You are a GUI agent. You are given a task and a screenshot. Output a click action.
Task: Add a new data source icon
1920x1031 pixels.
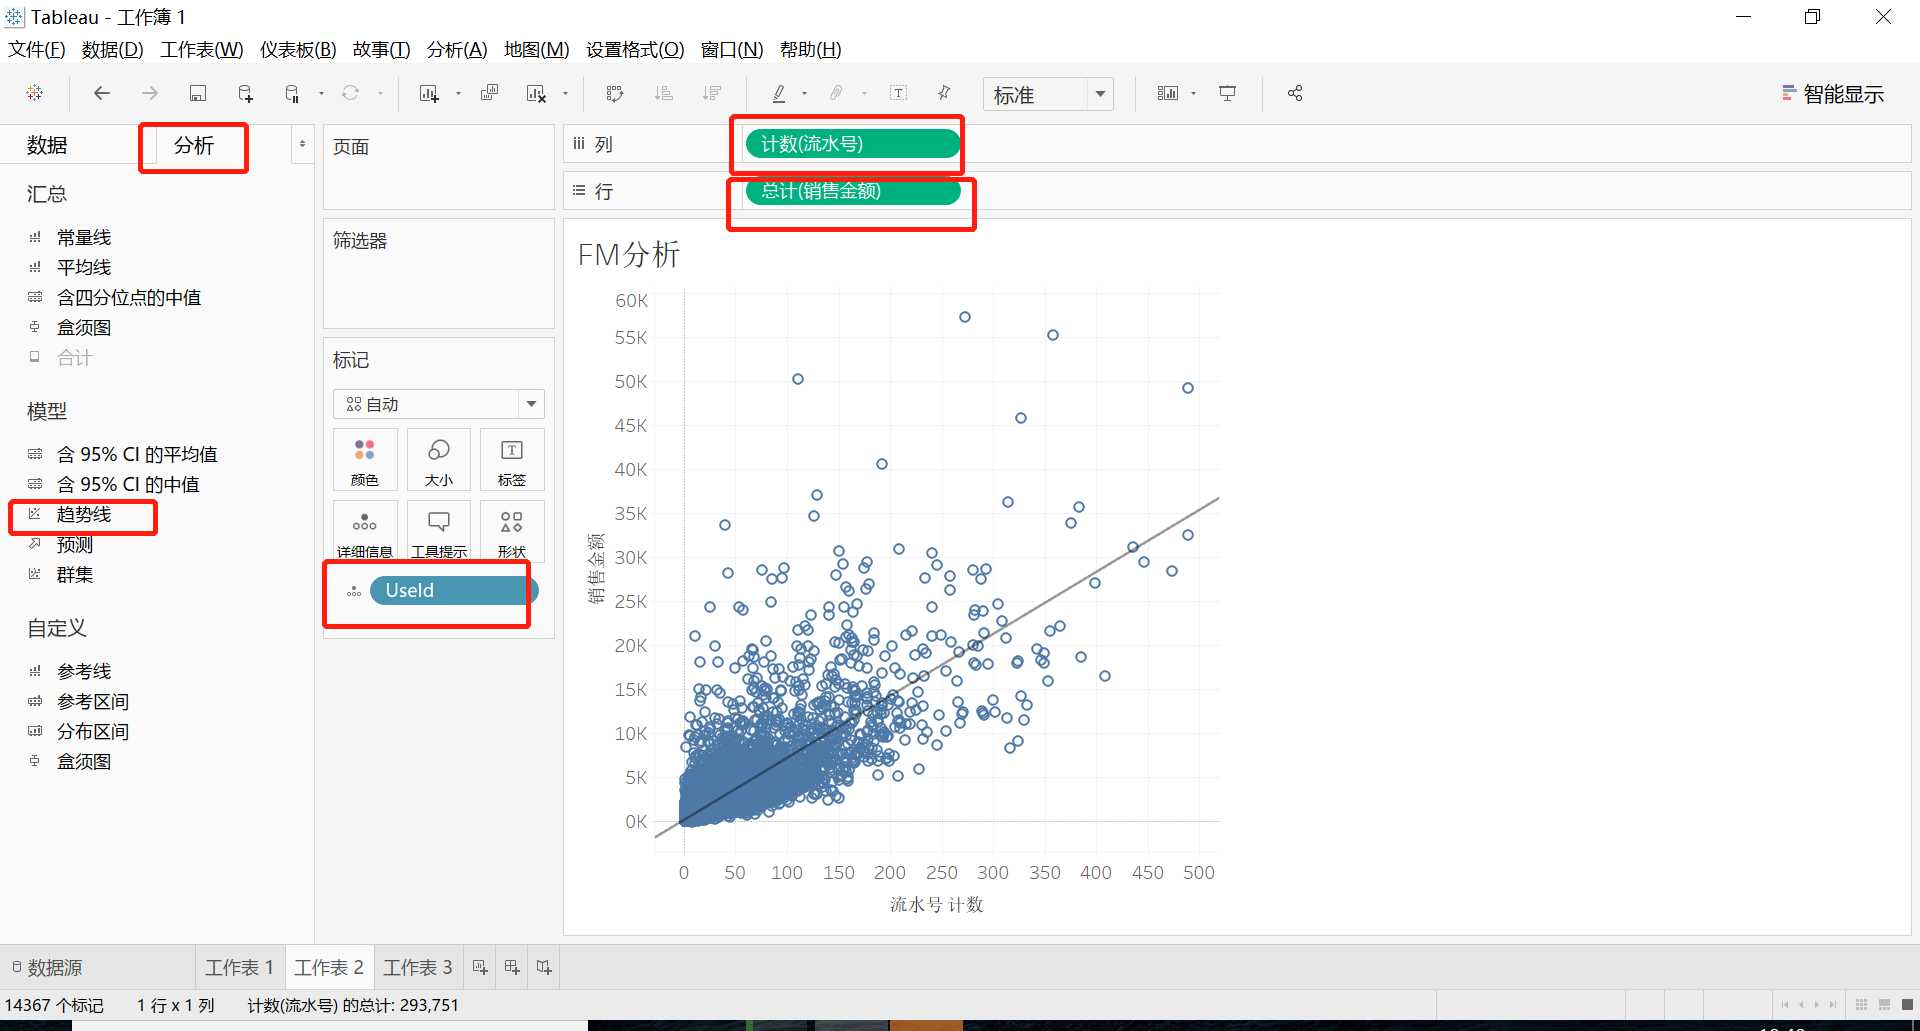tap(245, 93)
